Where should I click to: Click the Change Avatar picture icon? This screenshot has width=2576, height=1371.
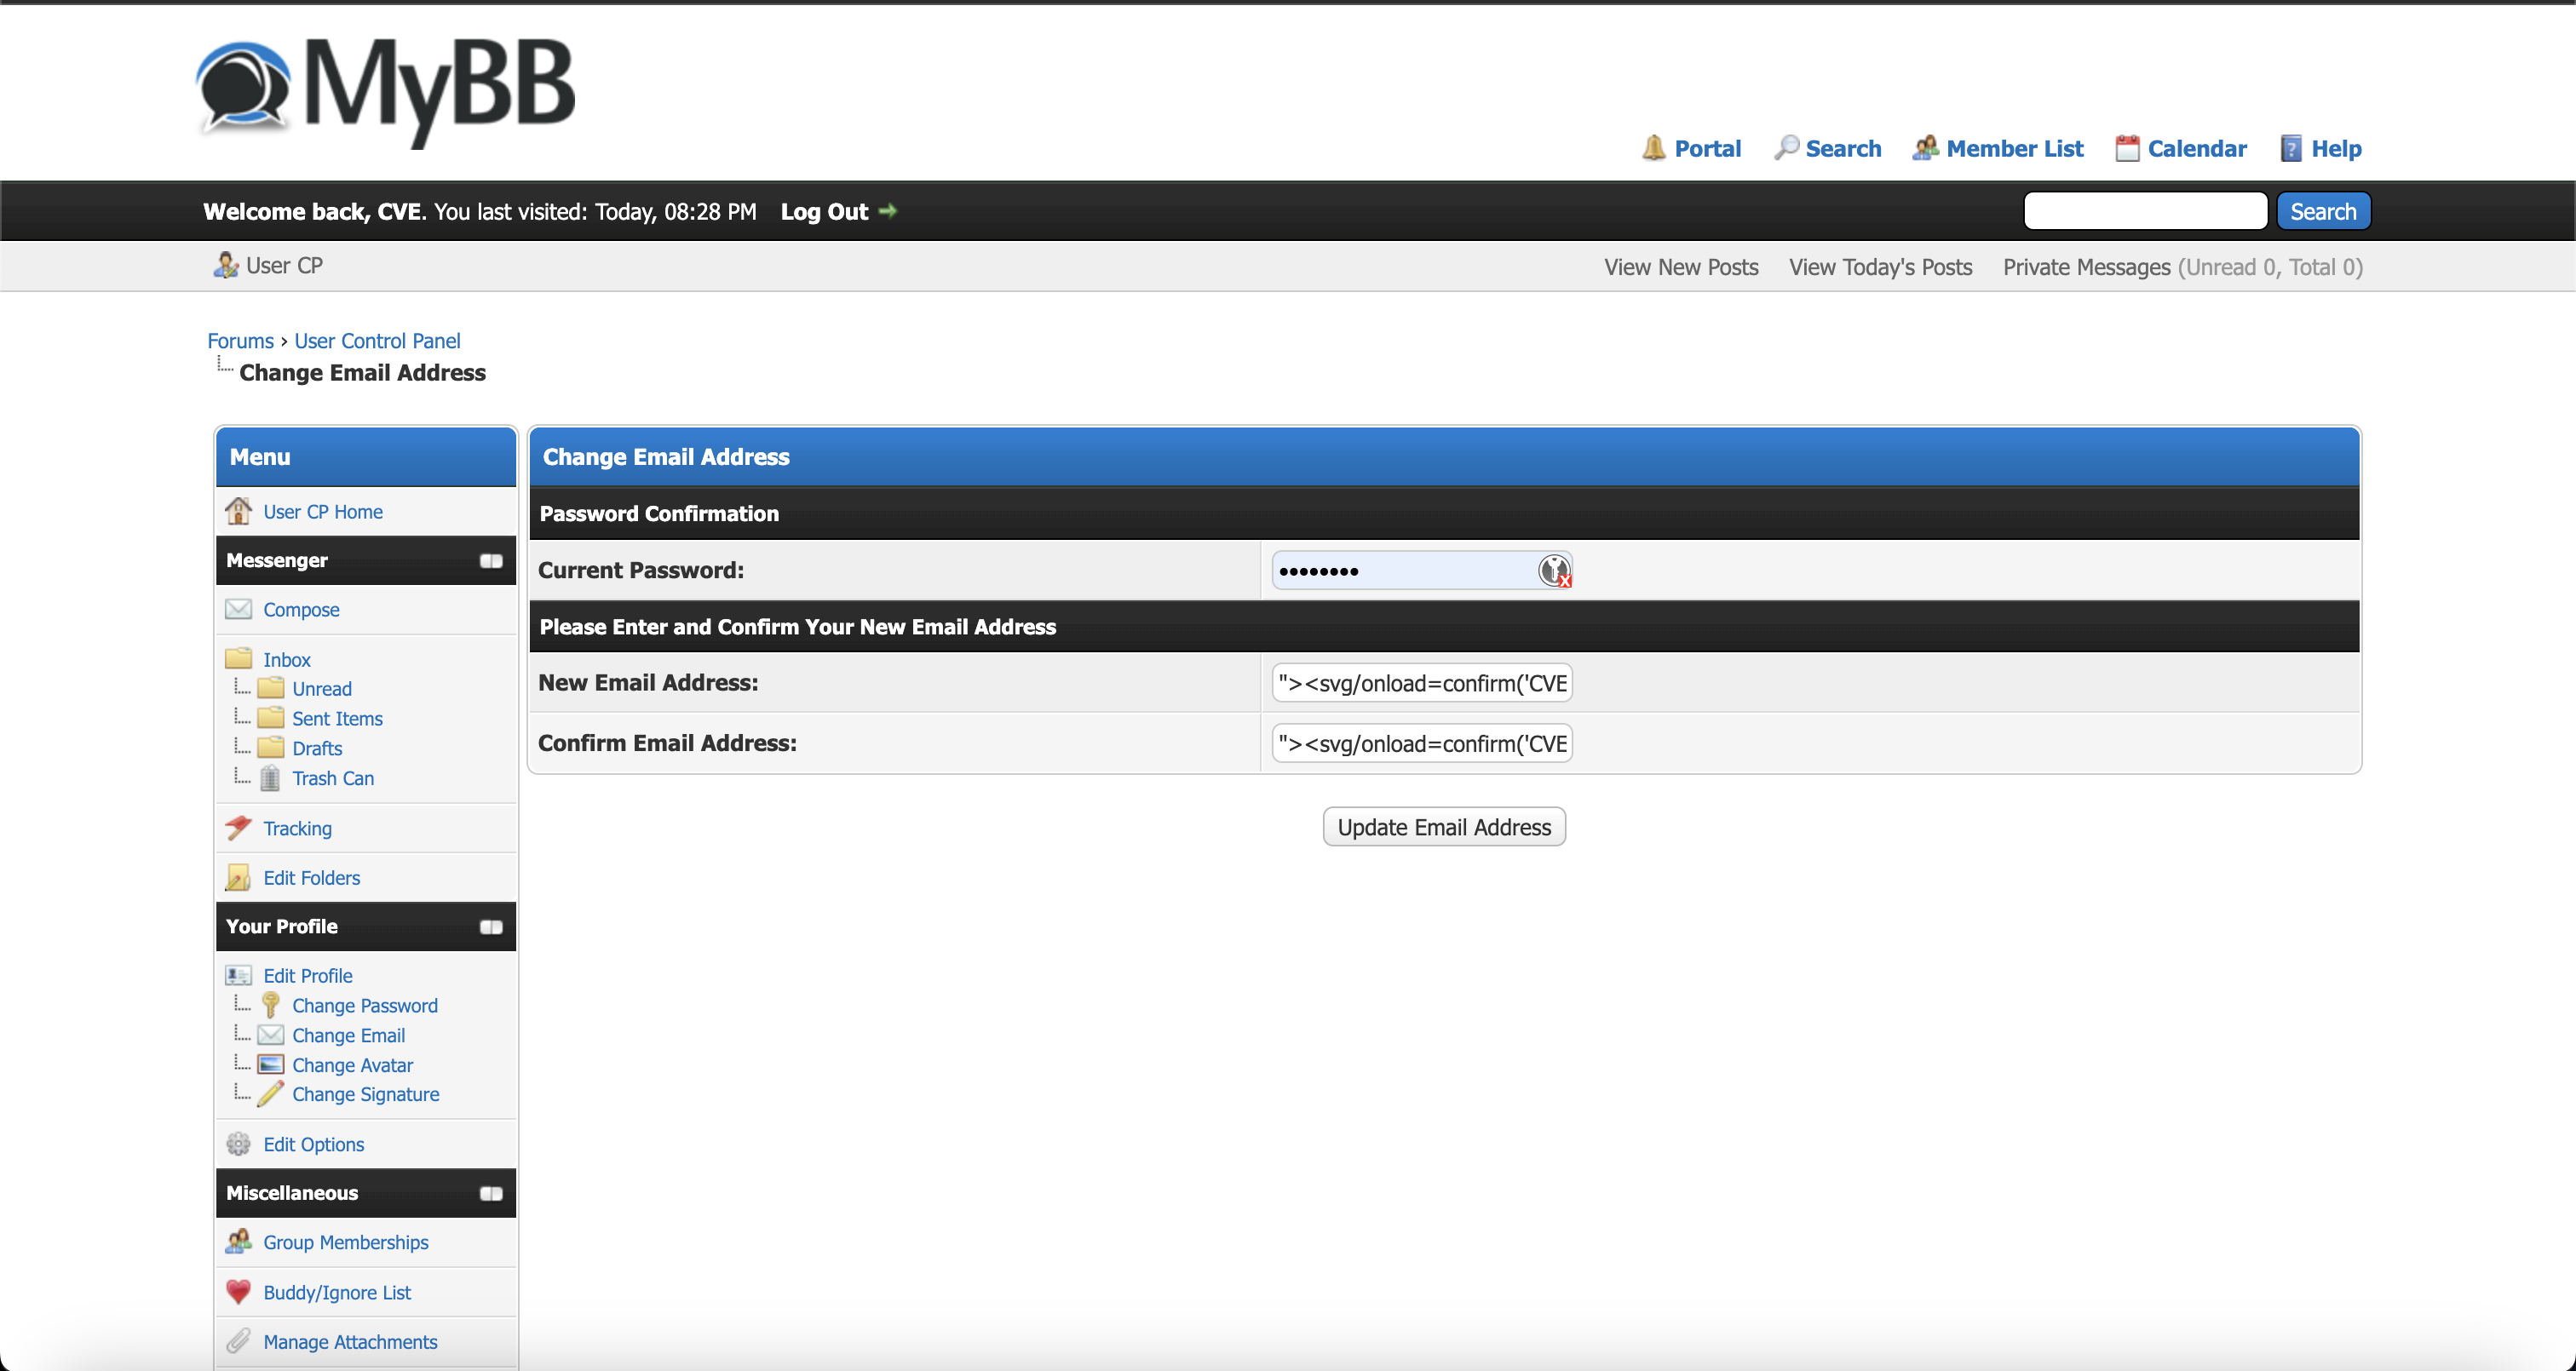pos(270,1064)
